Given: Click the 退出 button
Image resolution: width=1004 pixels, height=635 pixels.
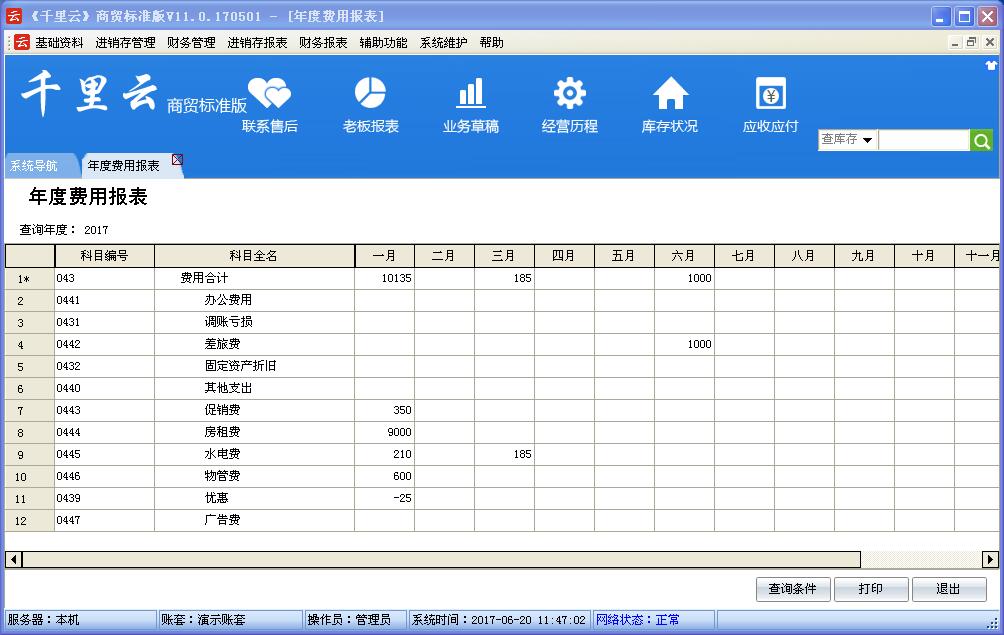Looking at the screenshot, I should click(948, 589).
